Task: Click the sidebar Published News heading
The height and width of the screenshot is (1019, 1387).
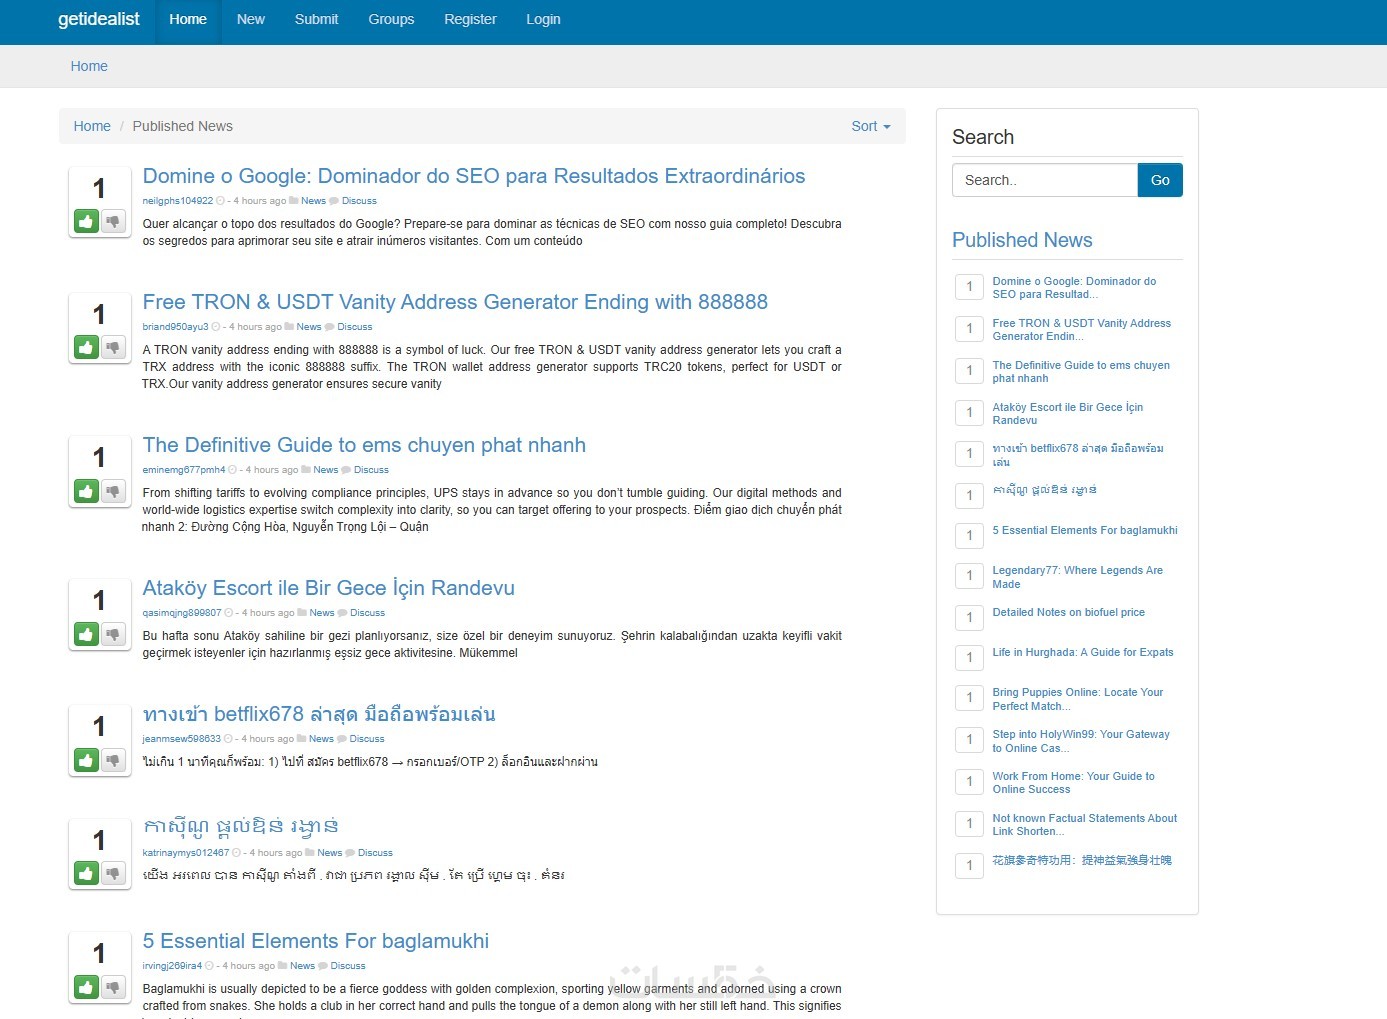Action: (x=1022, y=240)
